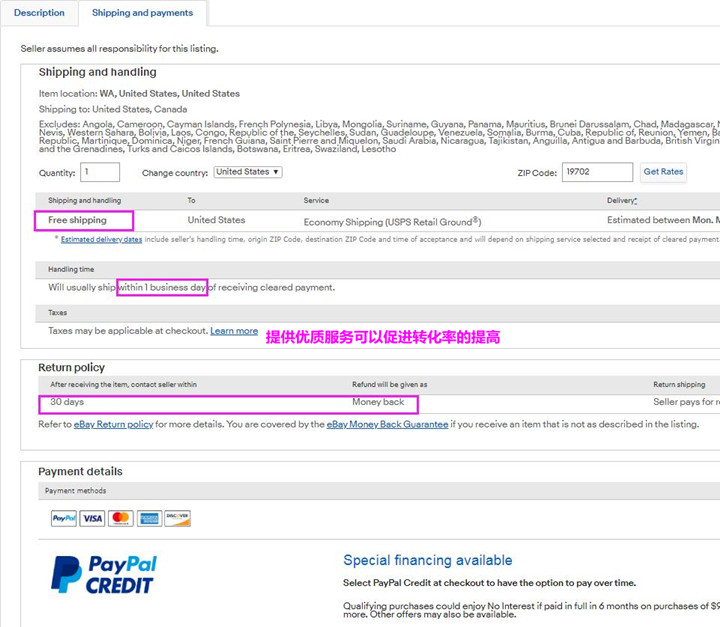This screenshot has width=720, height=627.
Task: Select the Shipping and payments tab
Action: [142, 13]
